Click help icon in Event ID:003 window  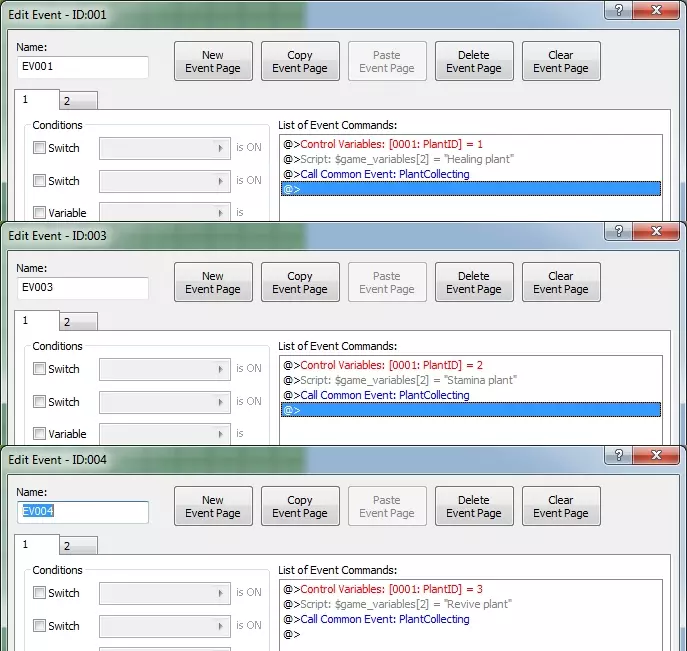[x=618, y=231]
